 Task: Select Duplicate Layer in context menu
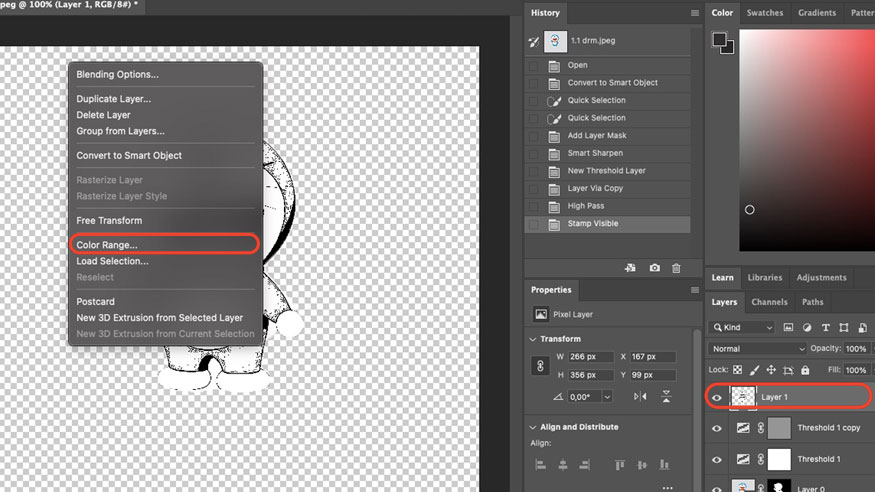coord(113,99)
